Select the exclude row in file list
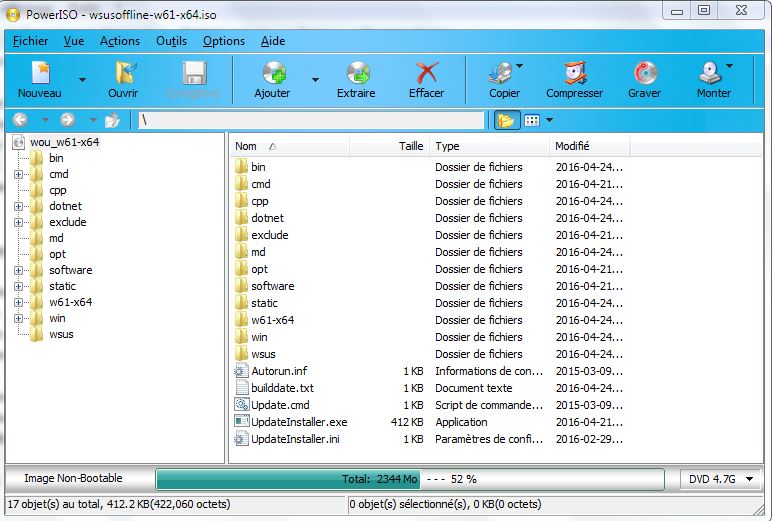This screenshot has height=521, width=772. 429,235
